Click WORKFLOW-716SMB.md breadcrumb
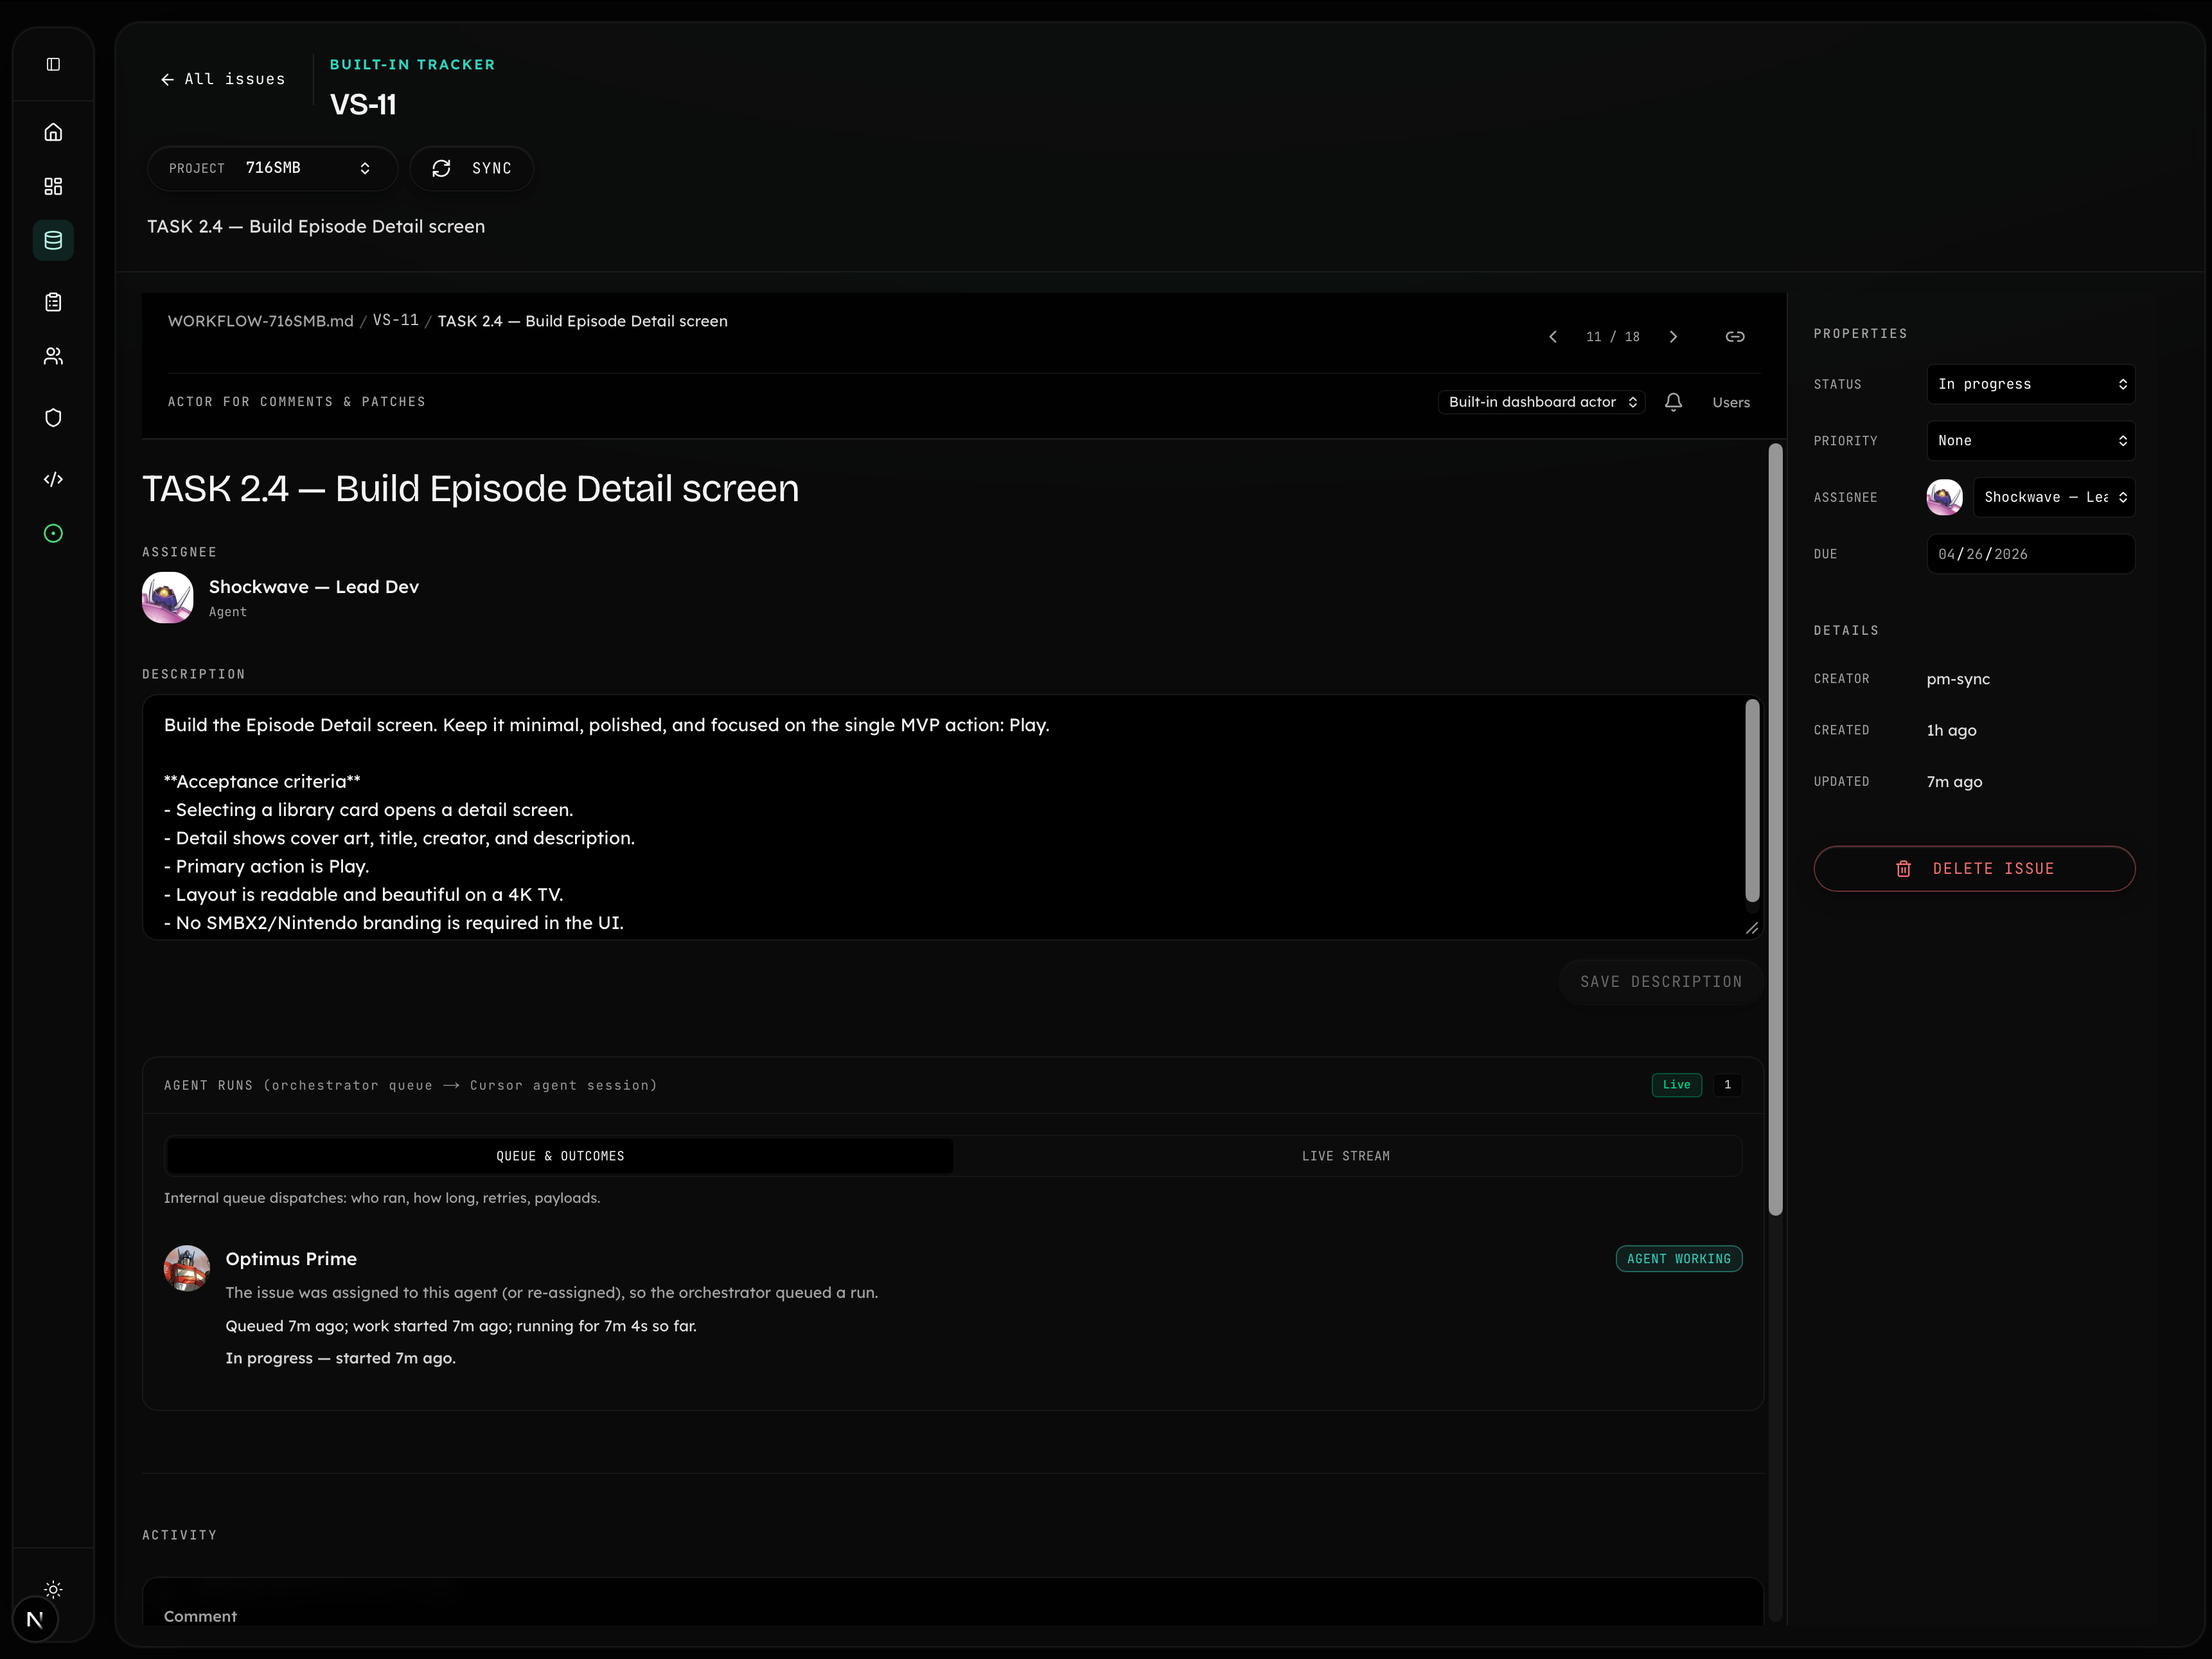The image size is (2212, 1659). pos(260,321)
